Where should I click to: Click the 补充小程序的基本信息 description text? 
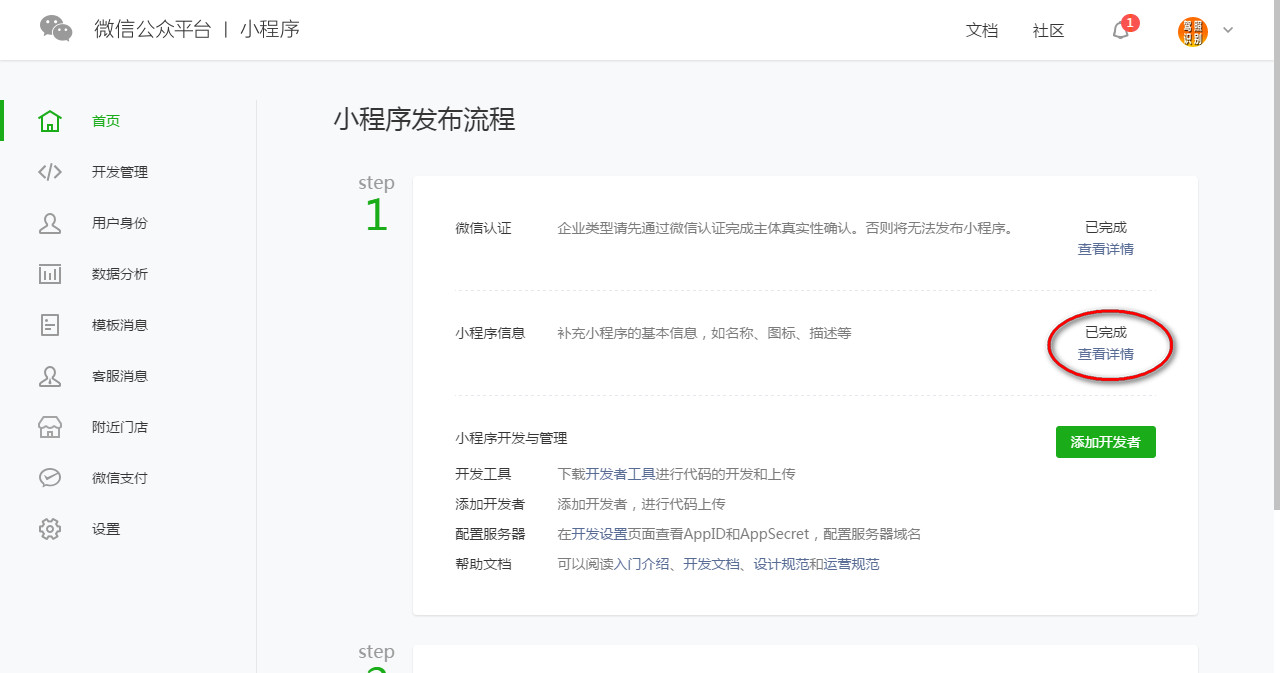[705, 333]
